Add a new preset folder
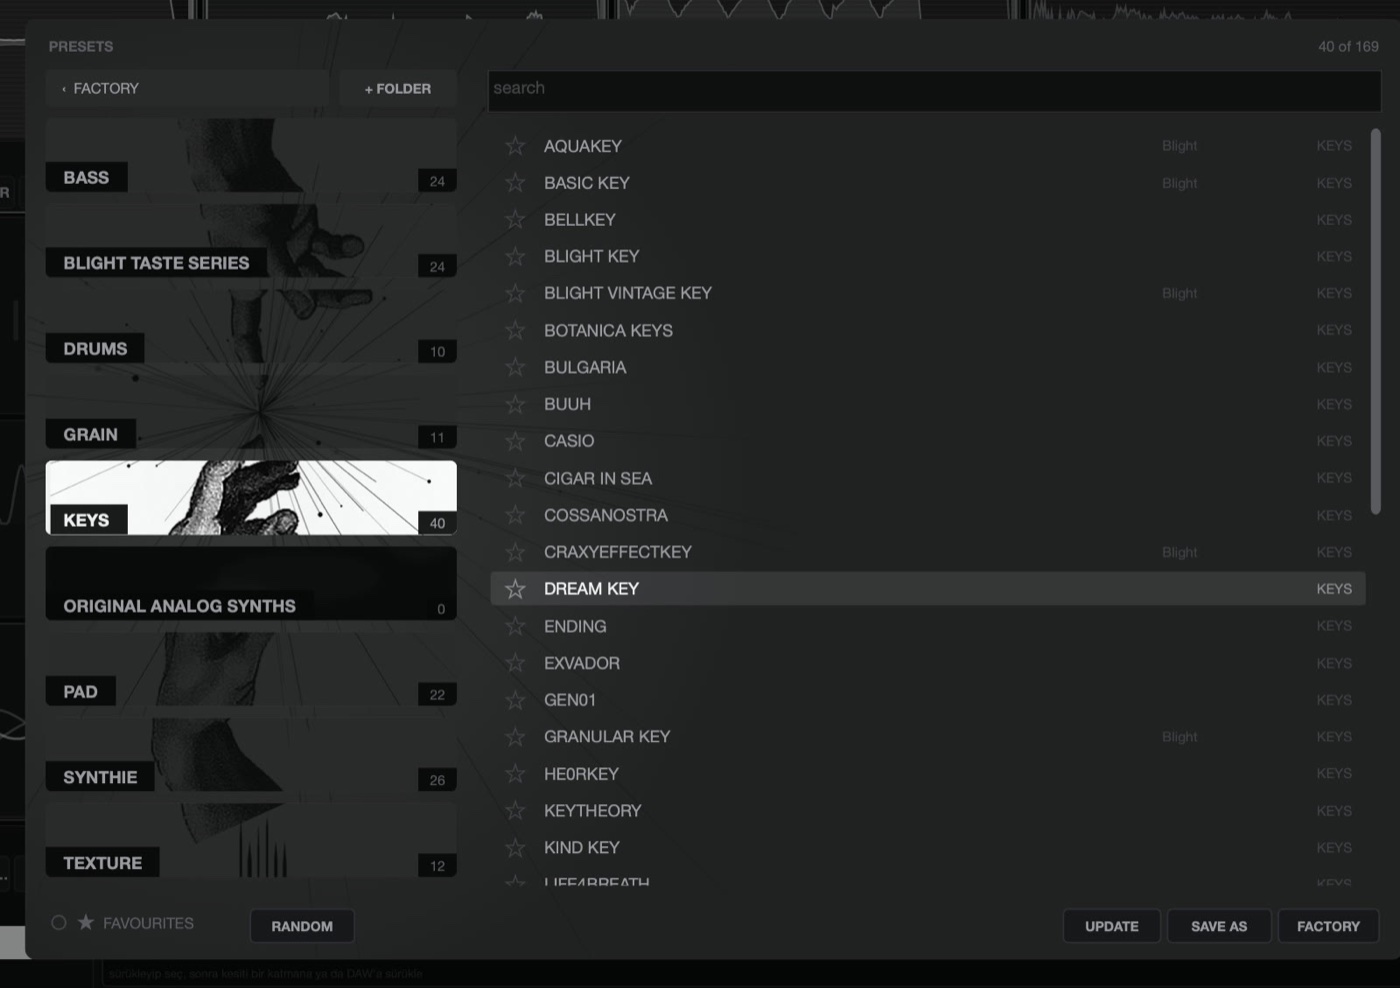Viewport: 1400px width, 988px height. click(398, 88)
